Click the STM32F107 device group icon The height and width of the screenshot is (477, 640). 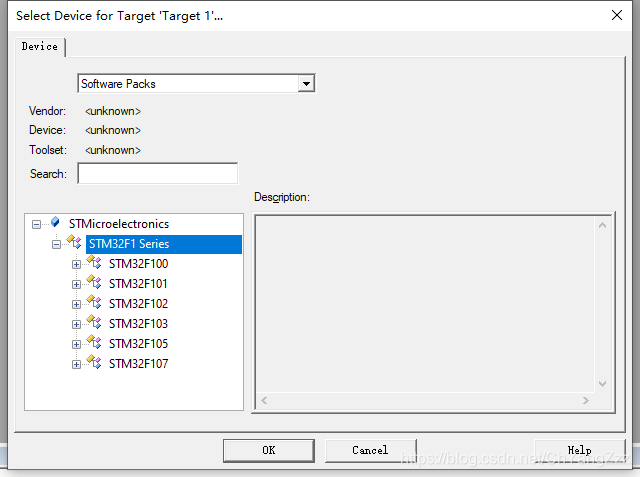pos(94,362)
